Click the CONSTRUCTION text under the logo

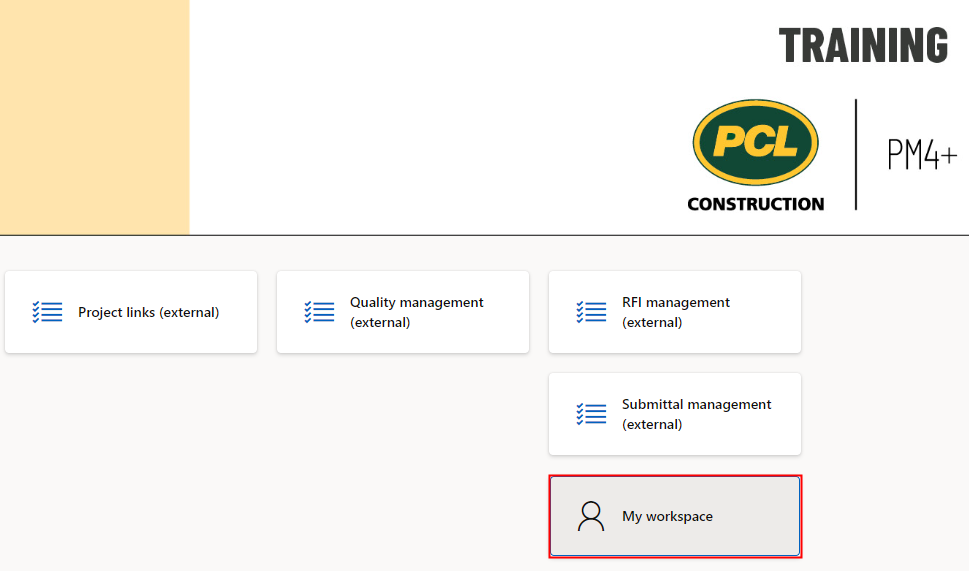[x=756, y=204]
